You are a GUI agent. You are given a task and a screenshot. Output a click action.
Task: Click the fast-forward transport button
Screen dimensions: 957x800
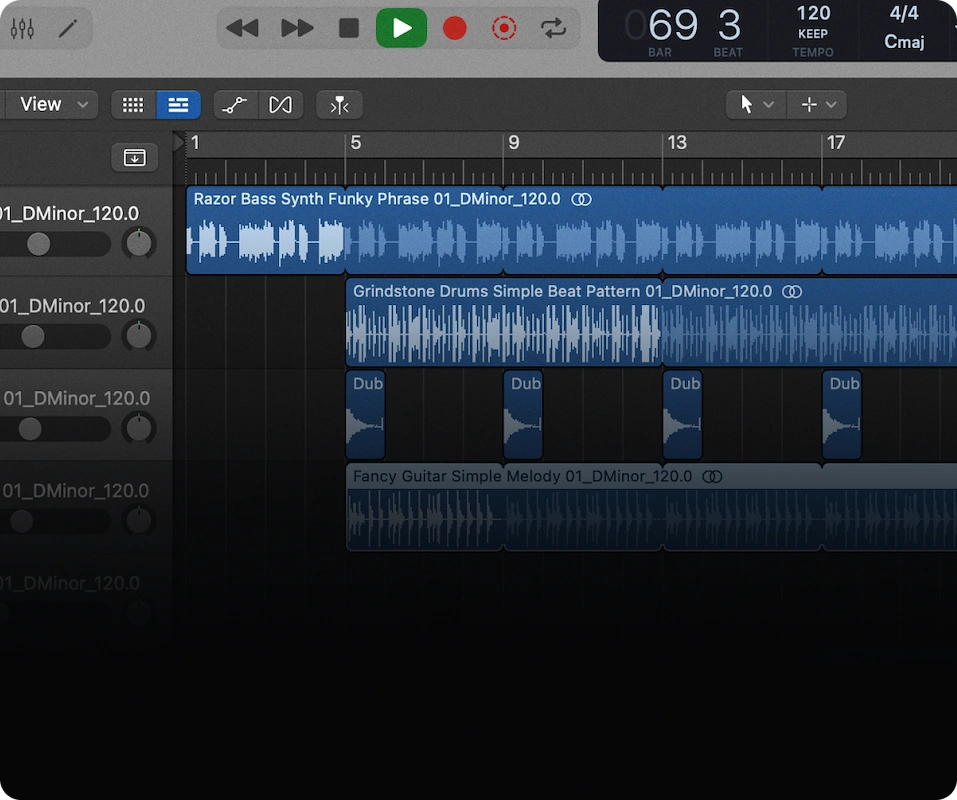(x=296, y=28)
